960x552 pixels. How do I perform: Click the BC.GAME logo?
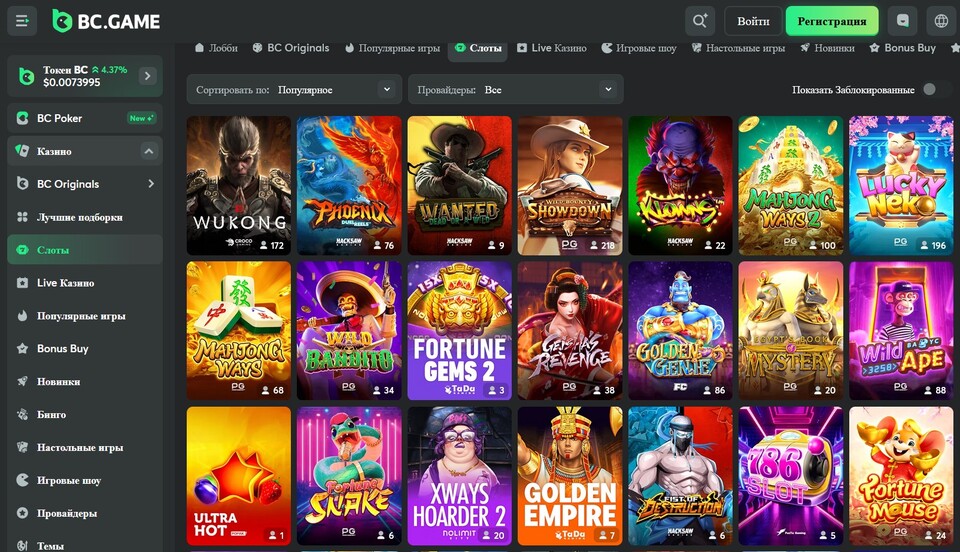[106, 21]
